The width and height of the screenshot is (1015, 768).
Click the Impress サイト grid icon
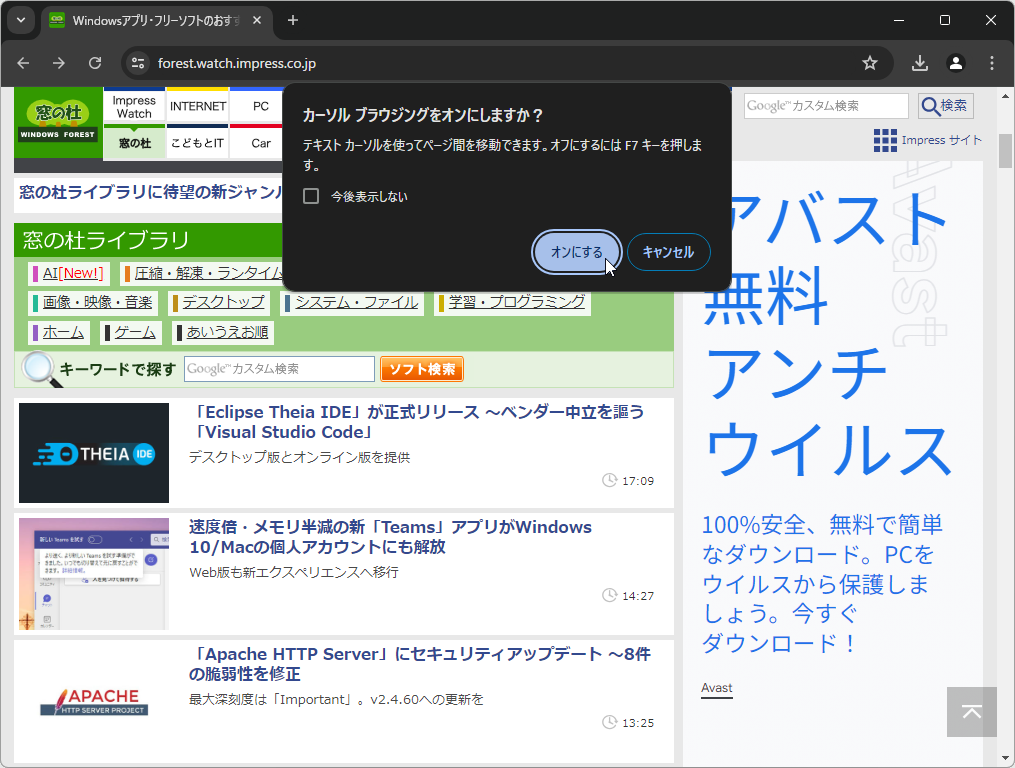click(884, 140)
